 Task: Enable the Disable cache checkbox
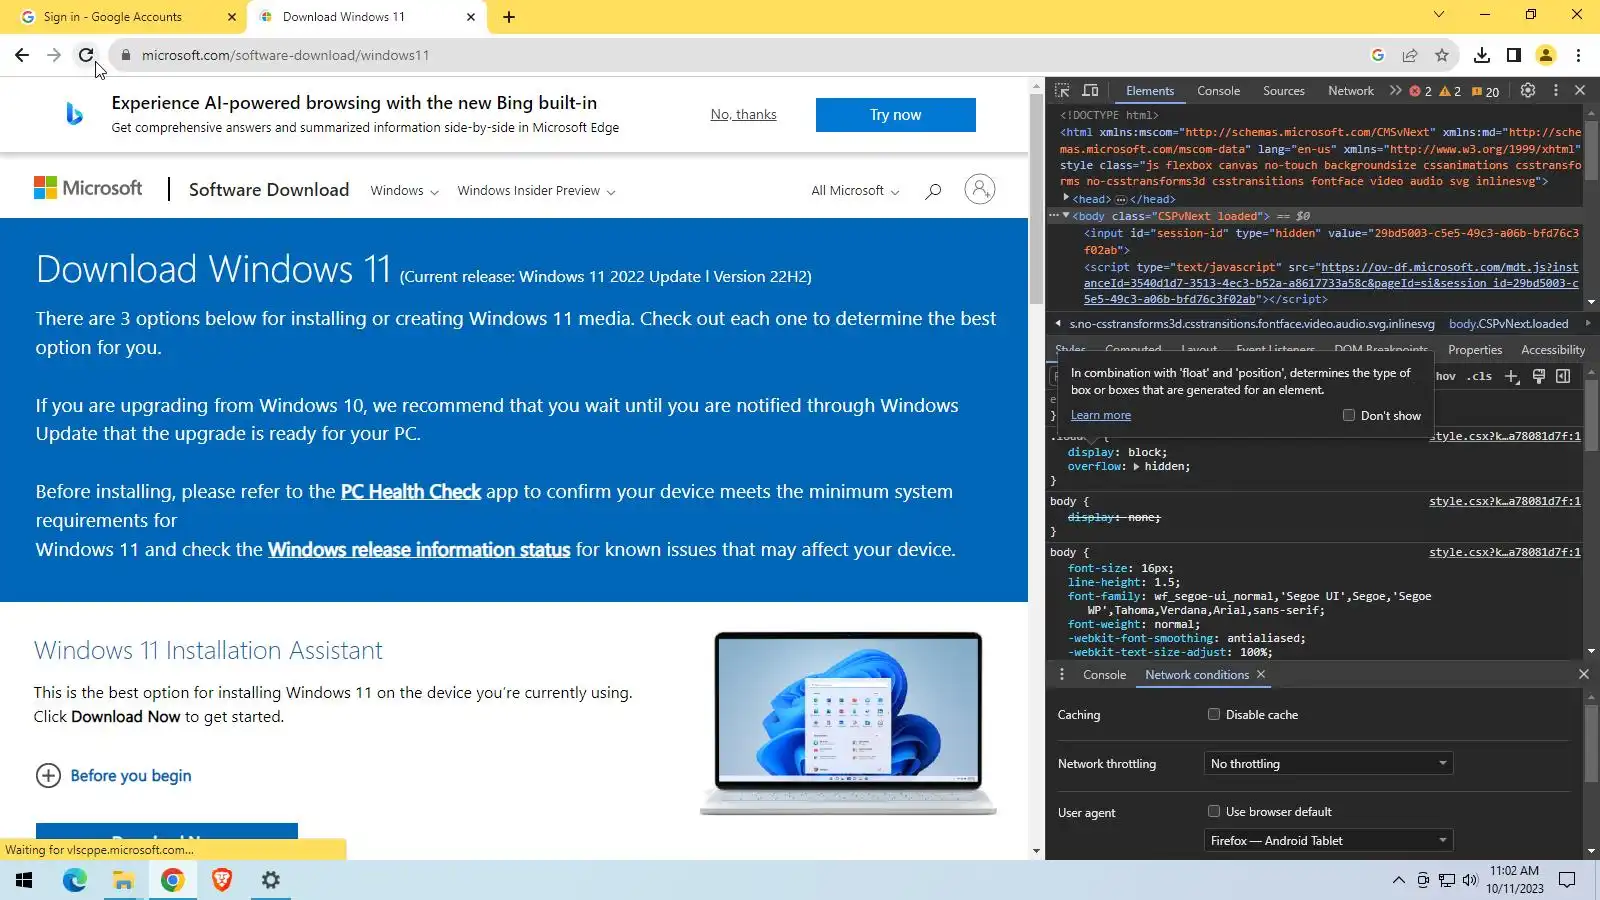(1214, 714)
